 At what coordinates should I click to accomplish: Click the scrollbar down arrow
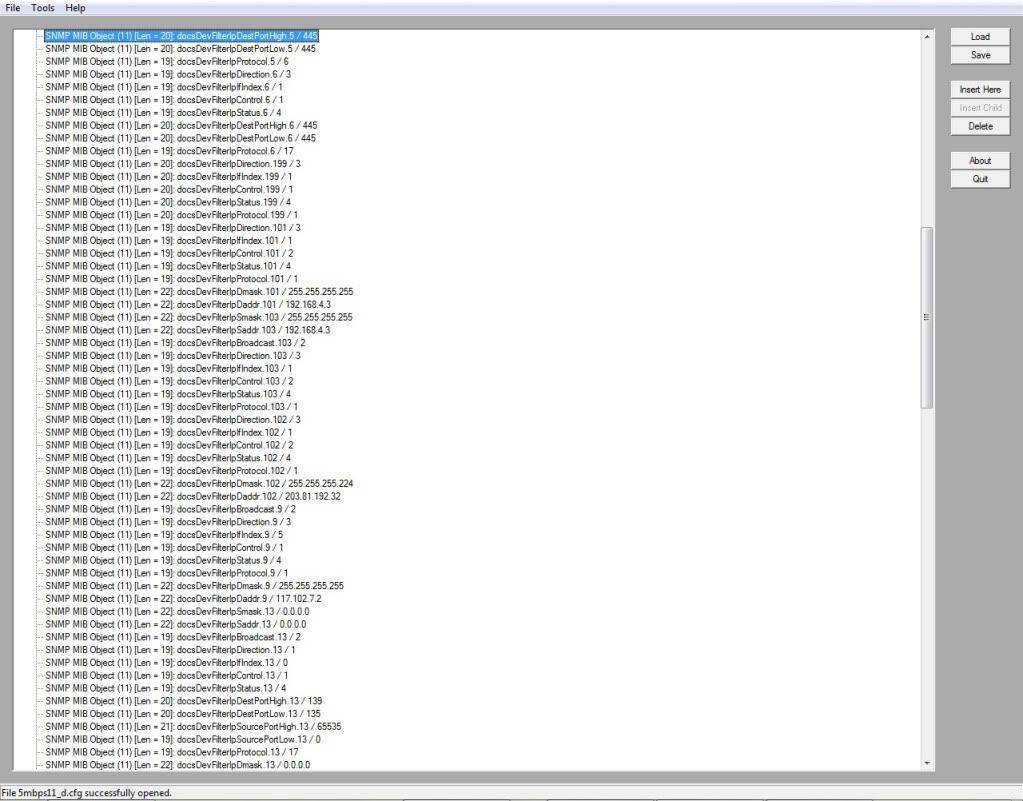click(926, 763)
